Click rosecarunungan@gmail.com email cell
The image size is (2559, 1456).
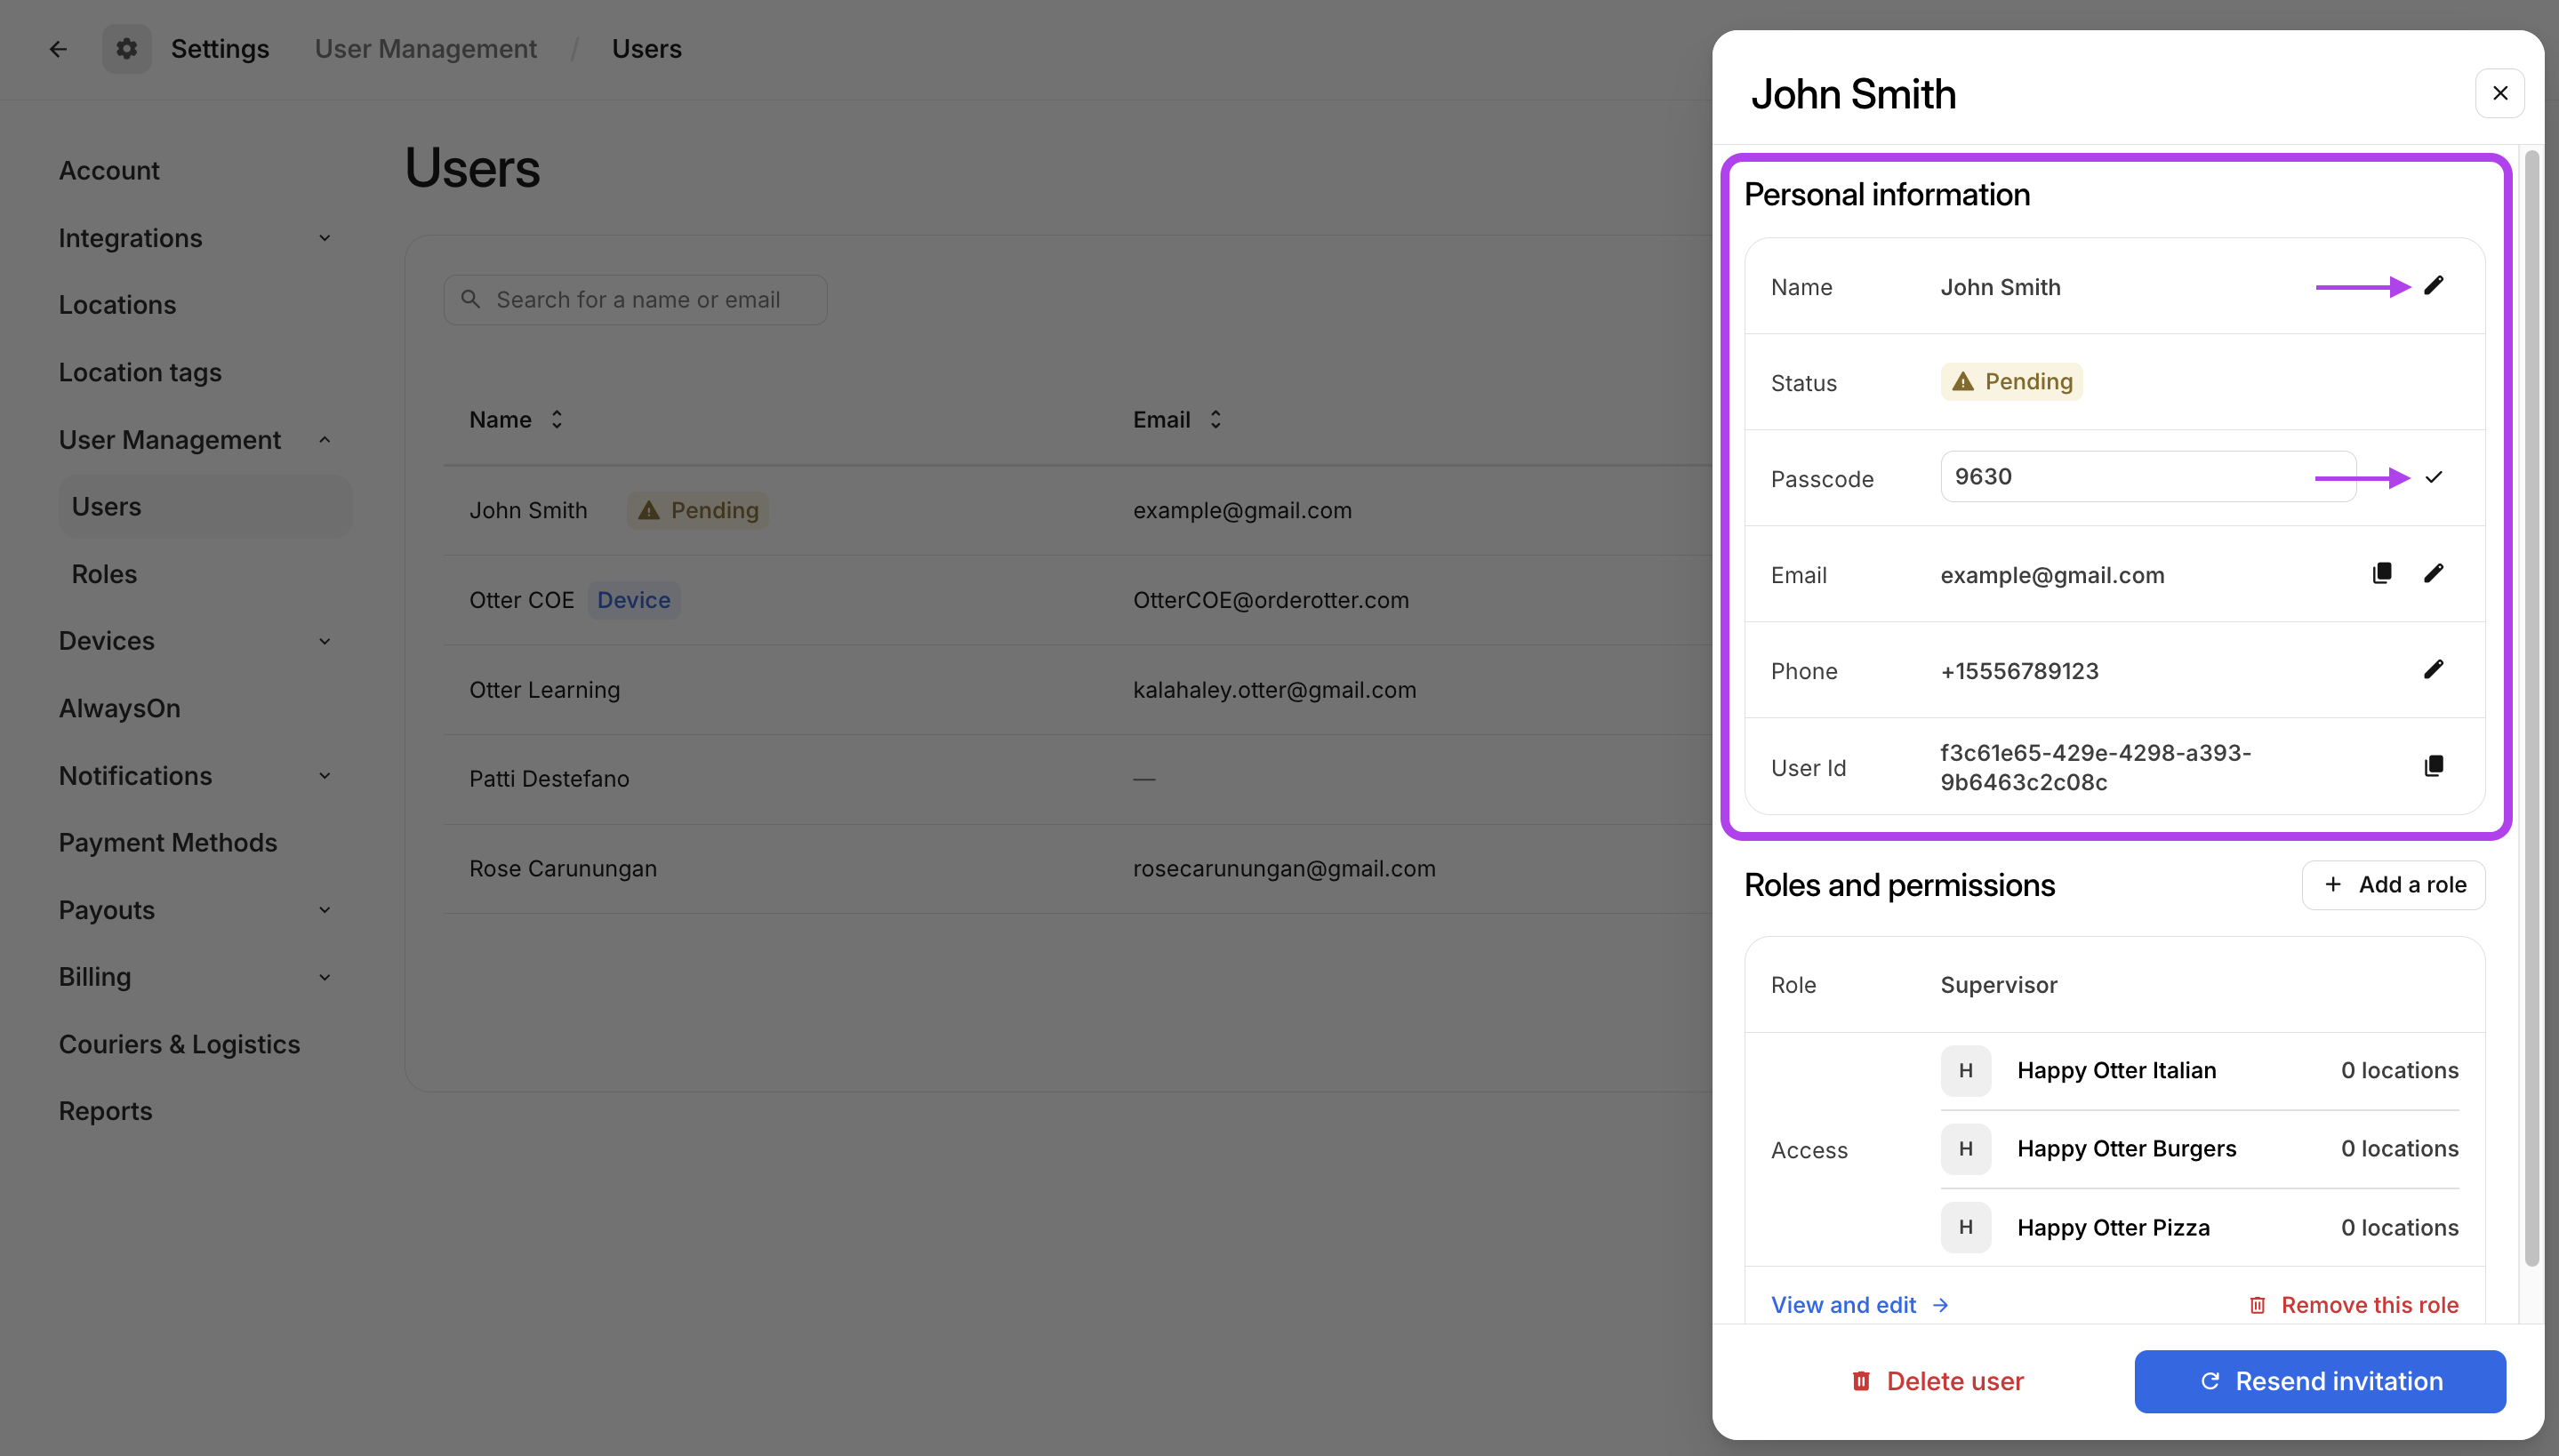[1284, 868]
